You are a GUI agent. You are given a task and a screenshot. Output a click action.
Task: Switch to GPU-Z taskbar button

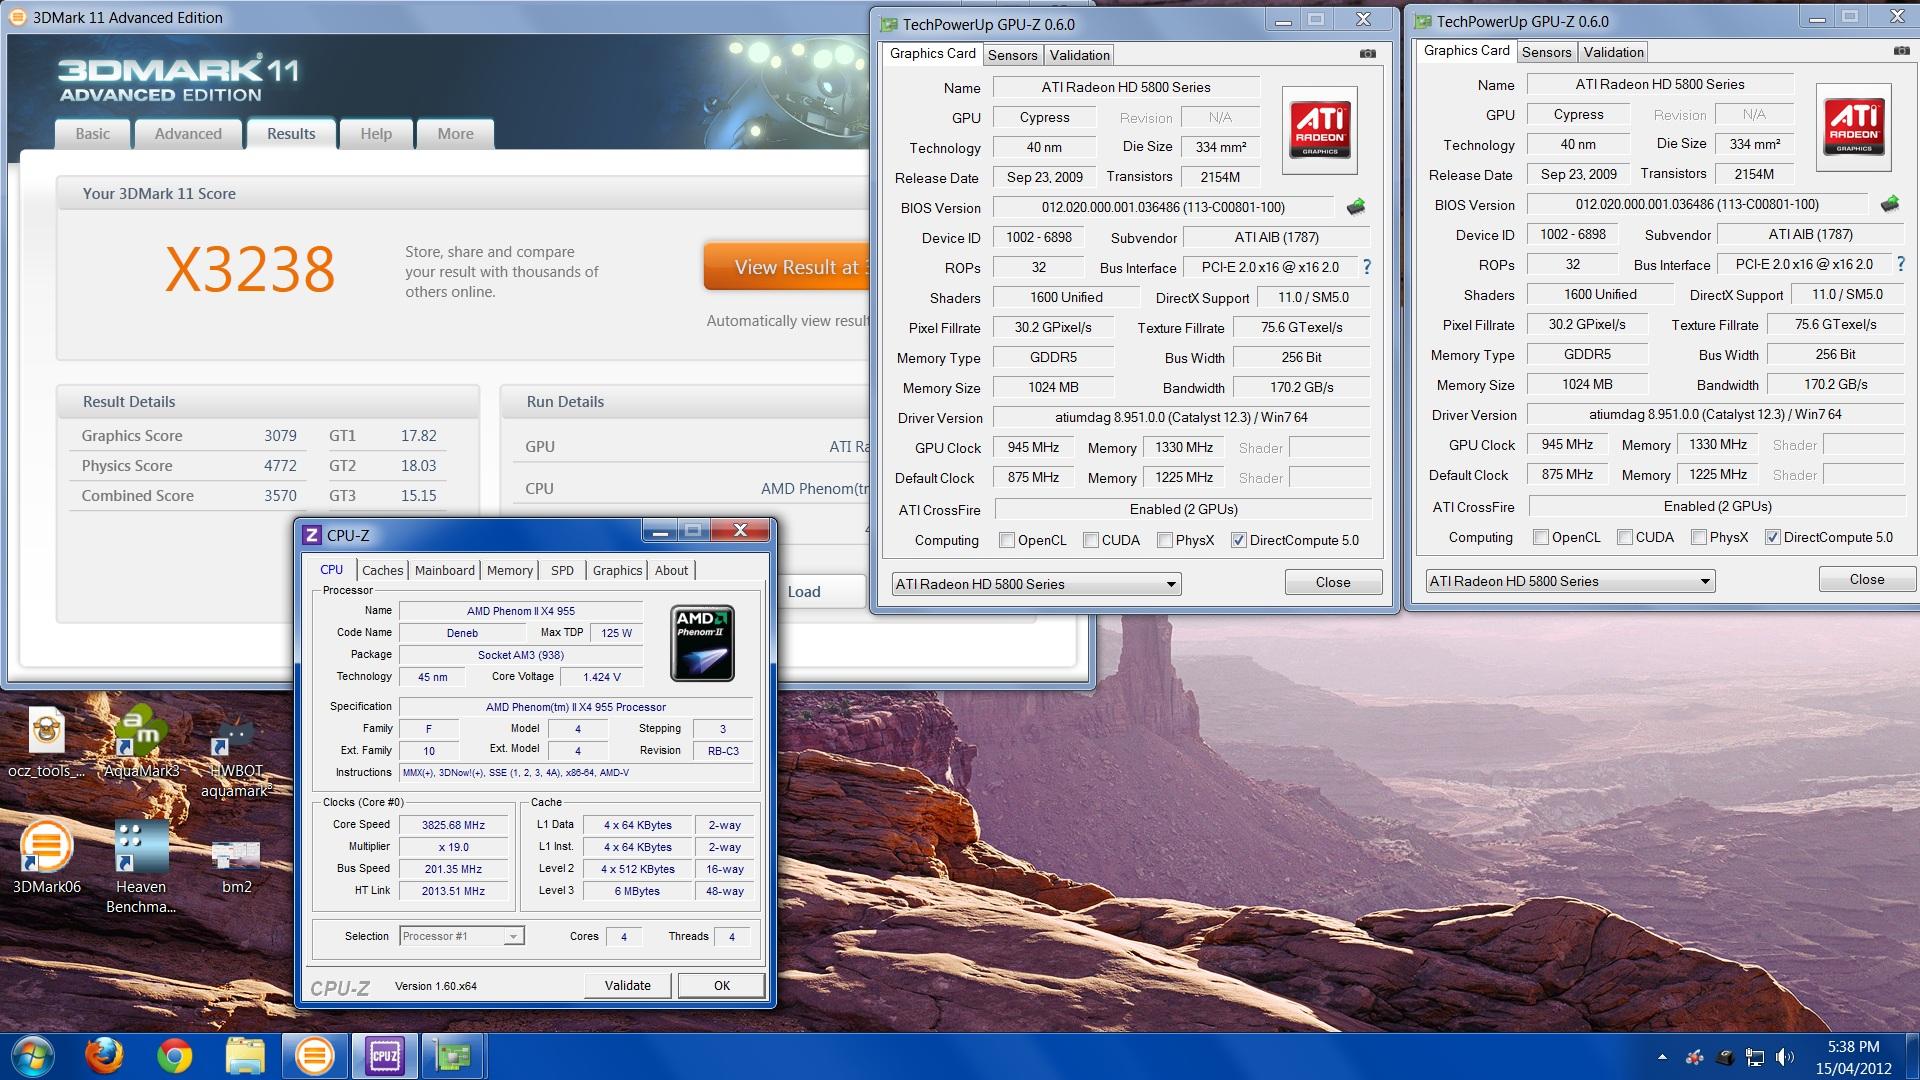454,1056
